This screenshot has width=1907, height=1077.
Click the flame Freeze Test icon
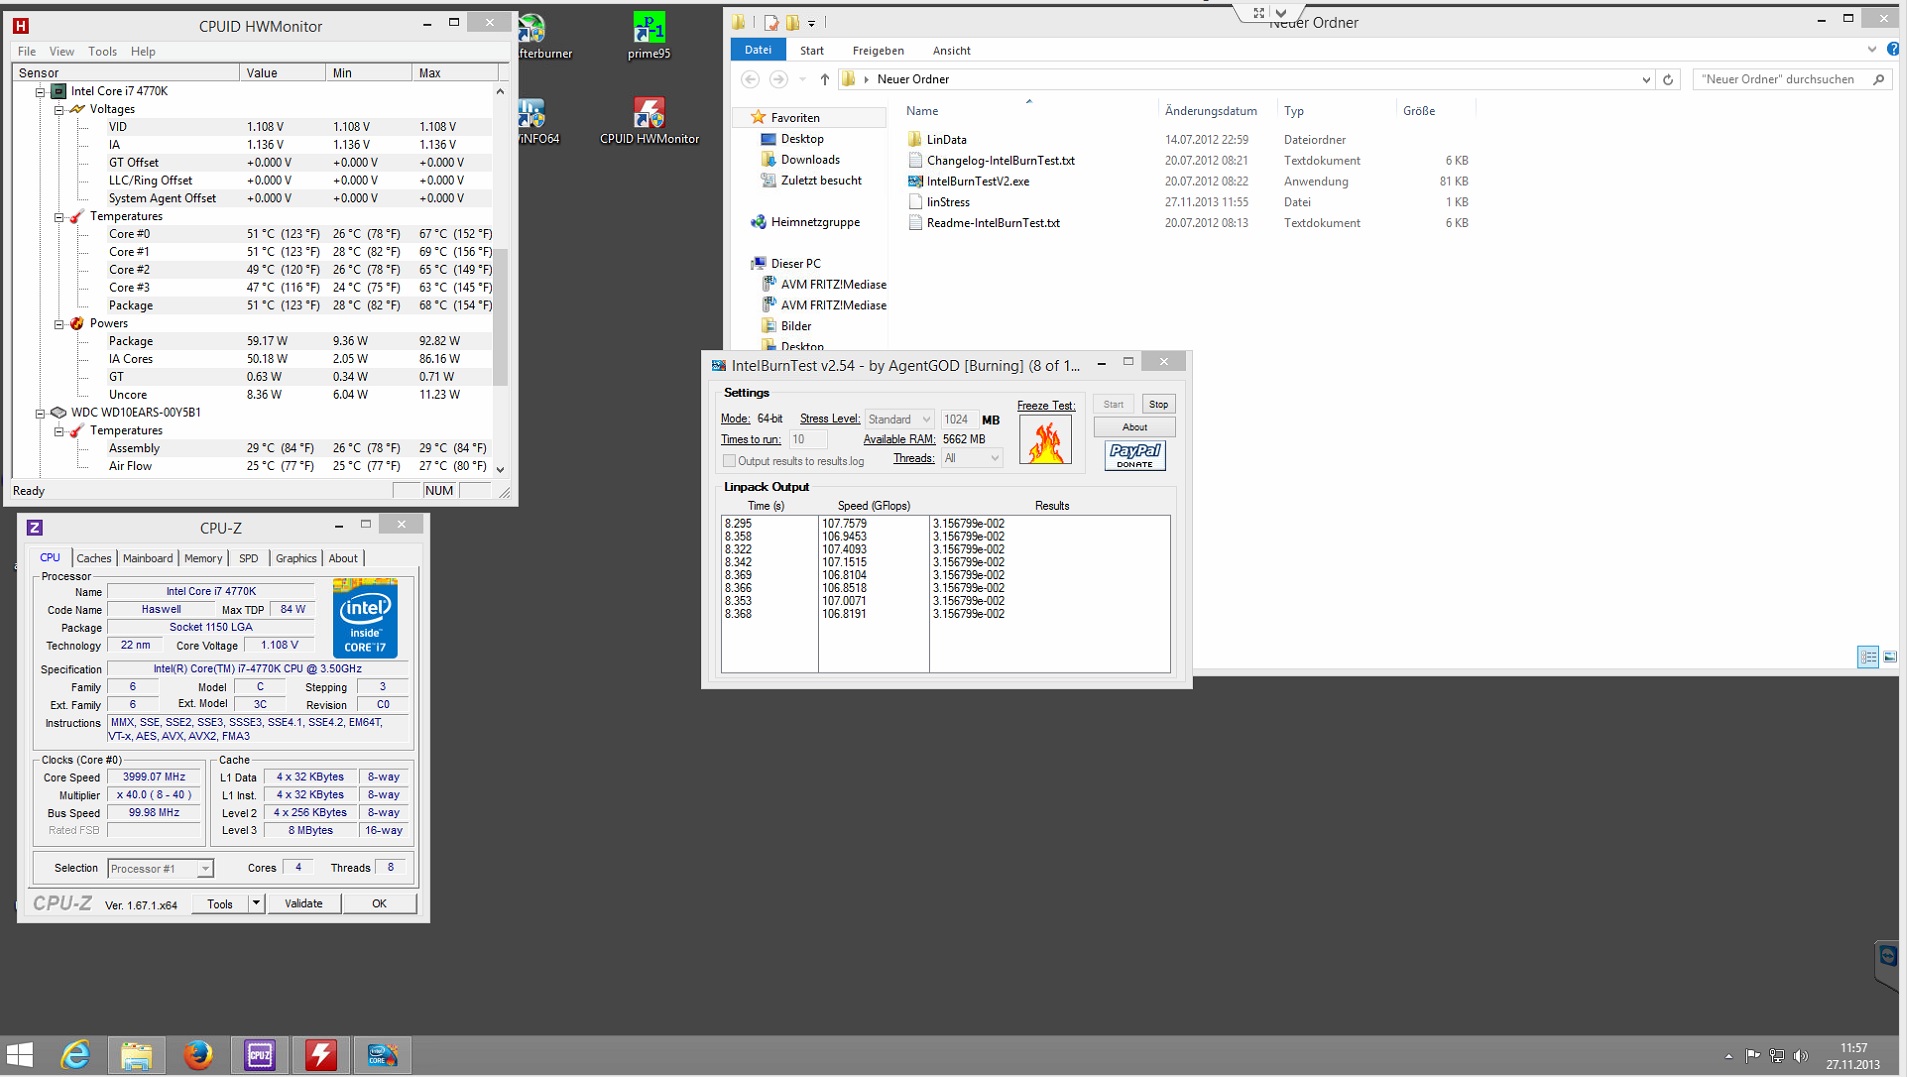1045,440
